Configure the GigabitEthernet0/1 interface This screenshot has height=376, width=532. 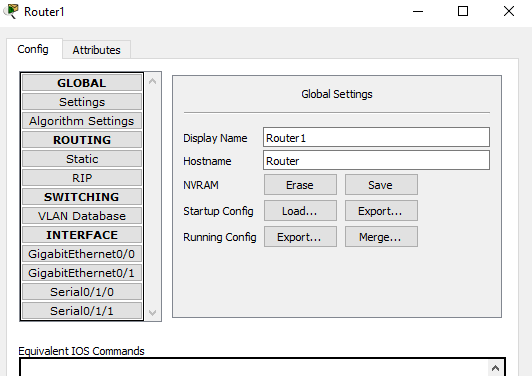pyautogui.click(x=82, y=273)
